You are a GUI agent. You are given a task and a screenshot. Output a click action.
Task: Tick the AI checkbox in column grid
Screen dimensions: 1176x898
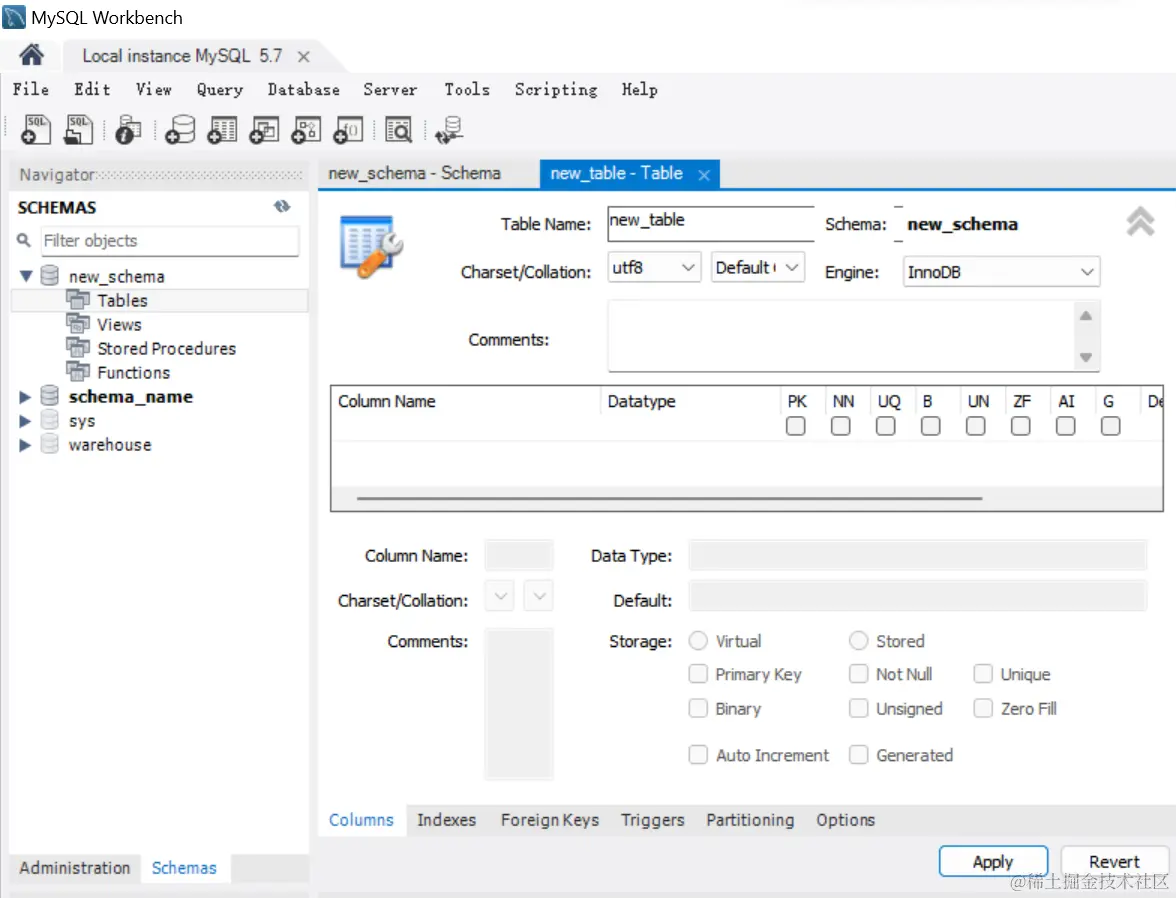coord(1066,426)
